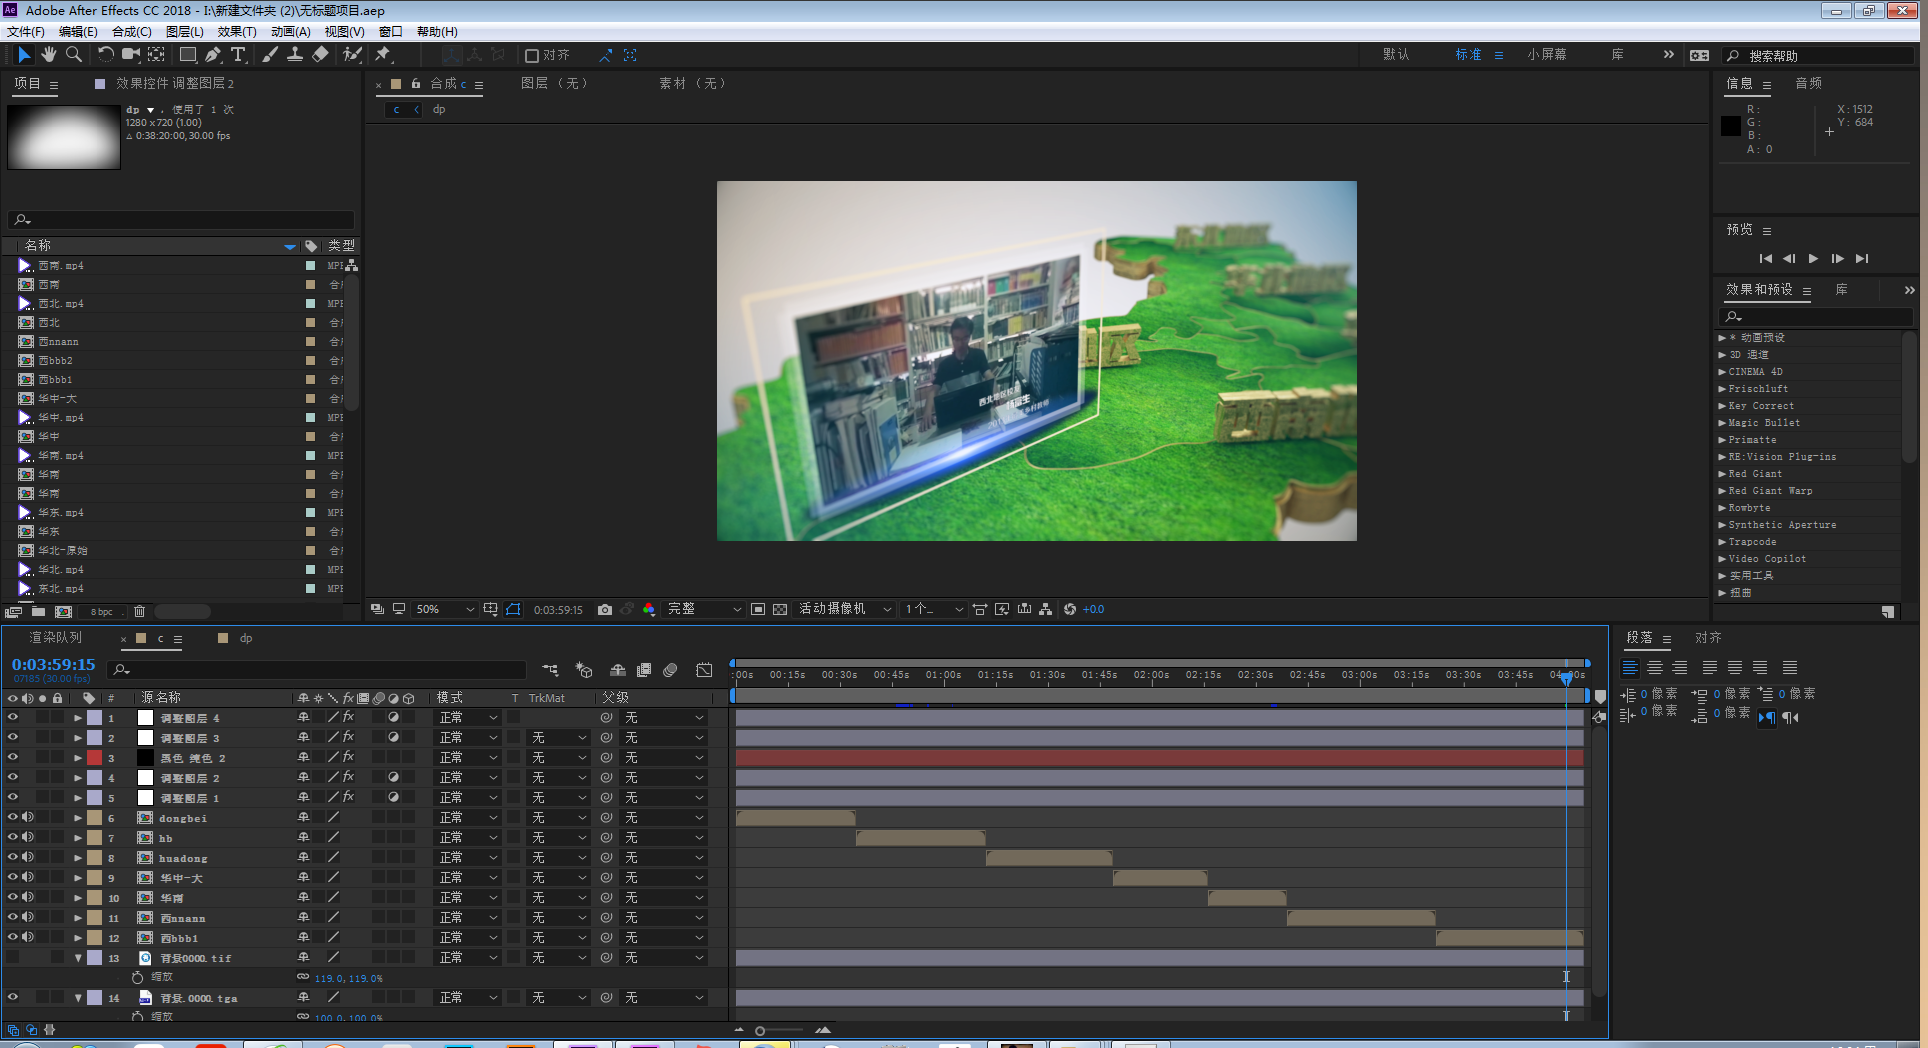Mute audio on the huadong layer

pos(27,857)
